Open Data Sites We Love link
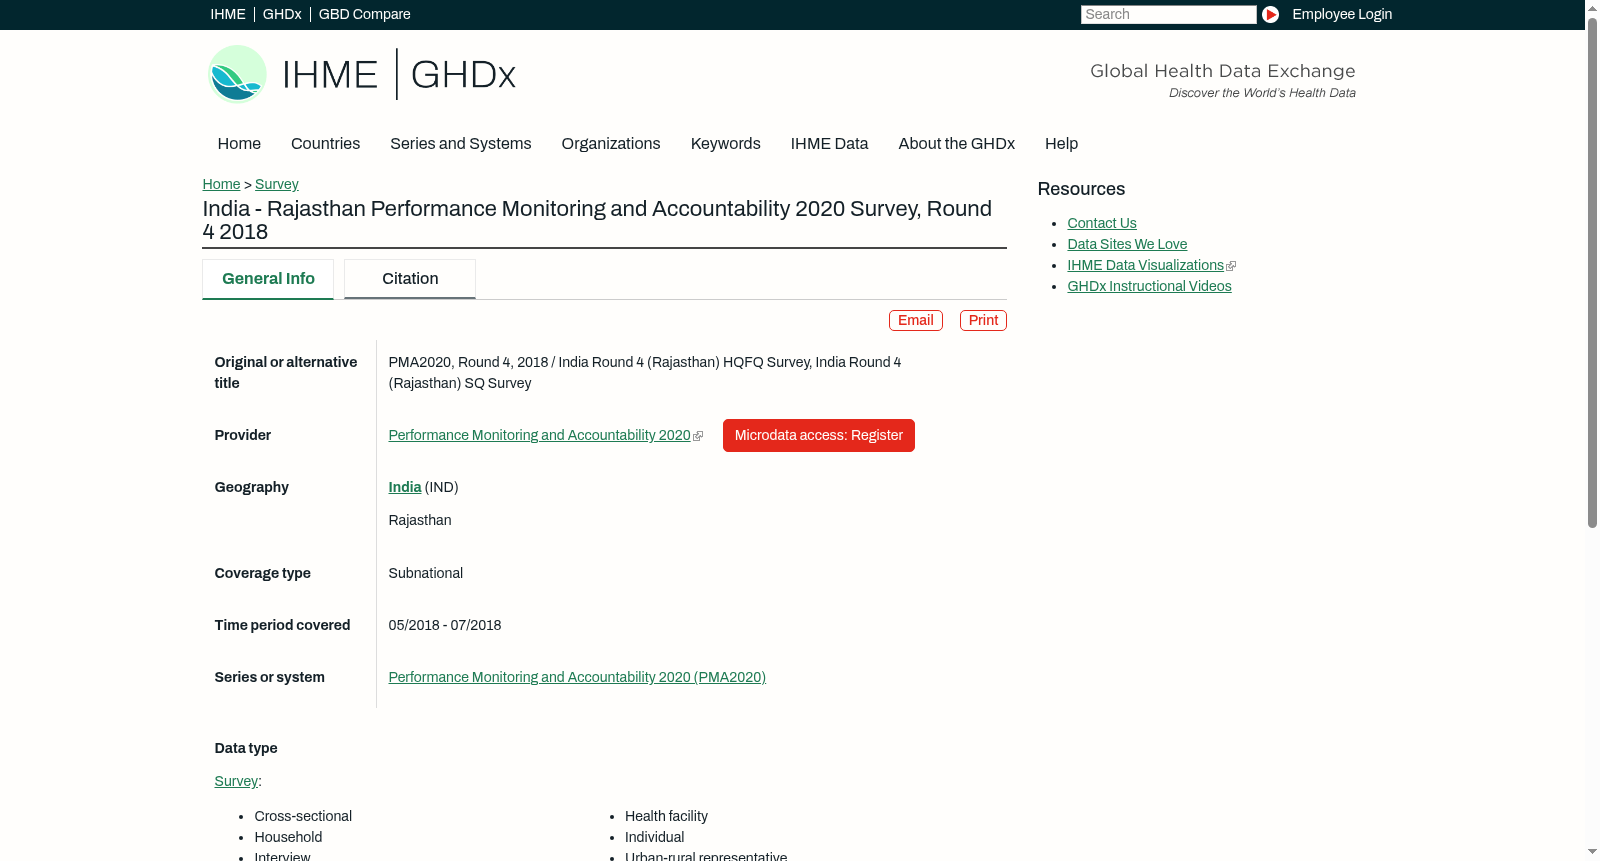Image resolution: width=1600 pixels, height=861 pixels. tap(1127, 244)
